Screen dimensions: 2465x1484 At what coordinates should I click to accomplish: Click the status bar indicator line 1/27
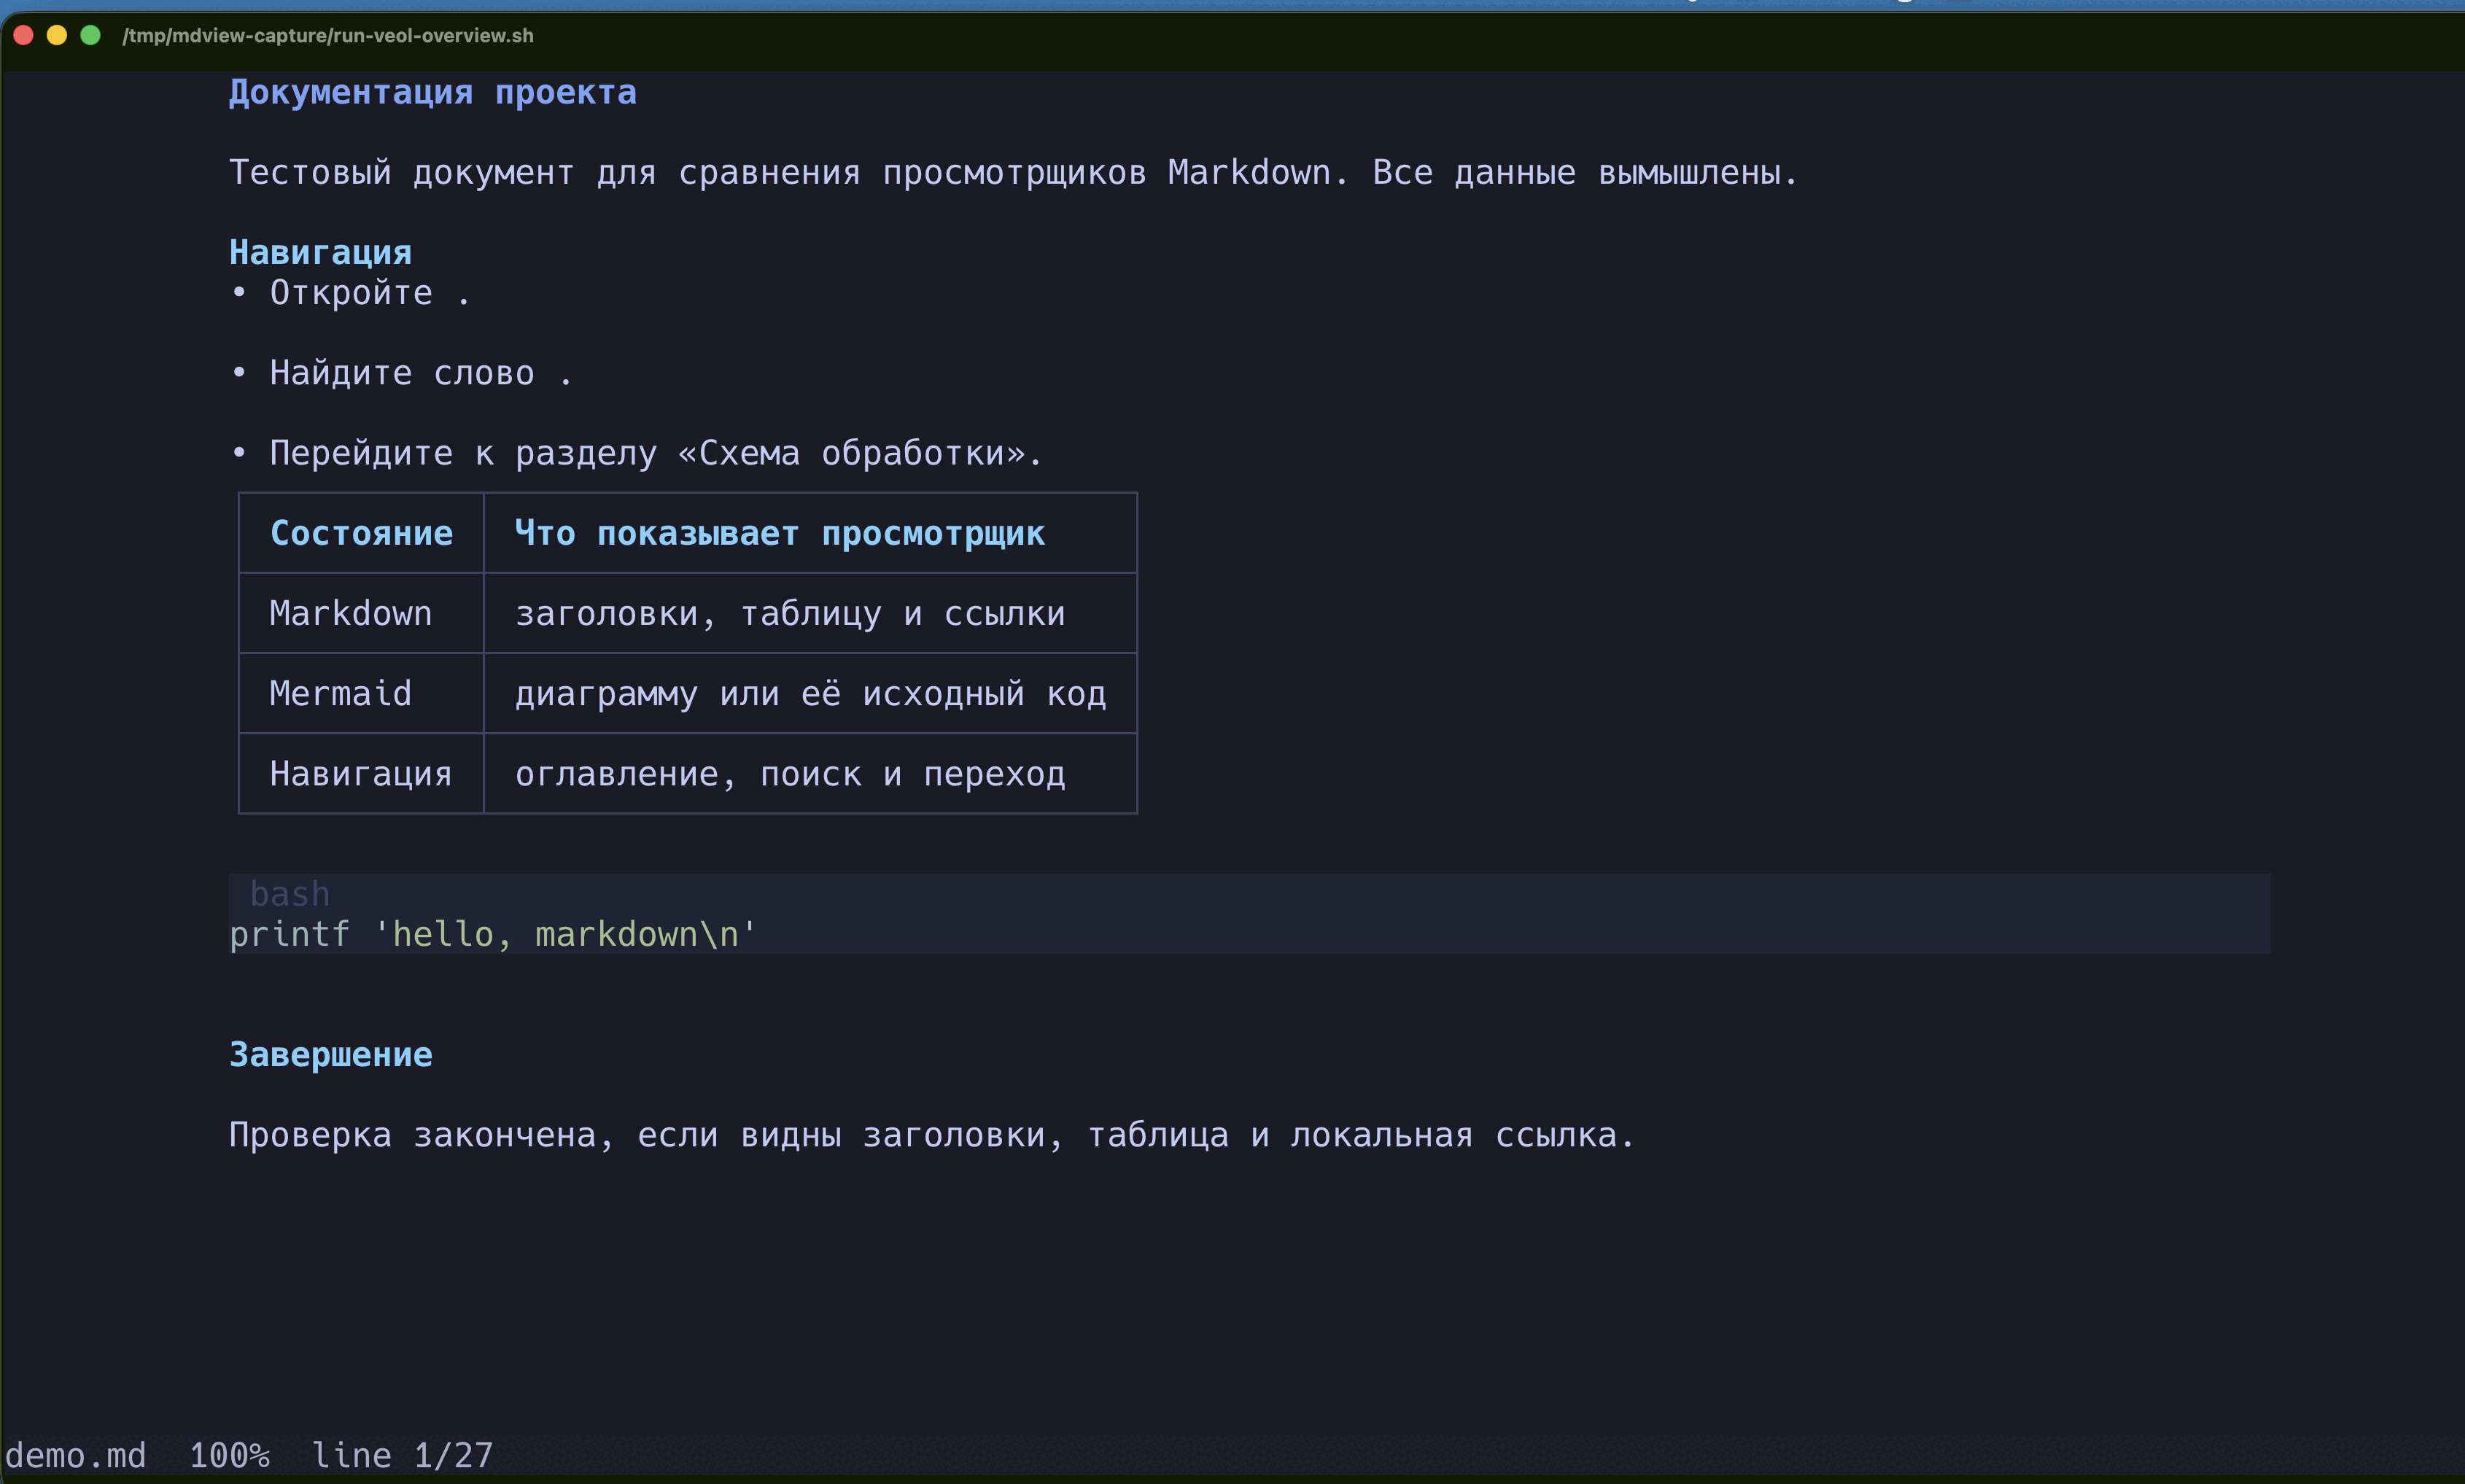pos(402,1455)
